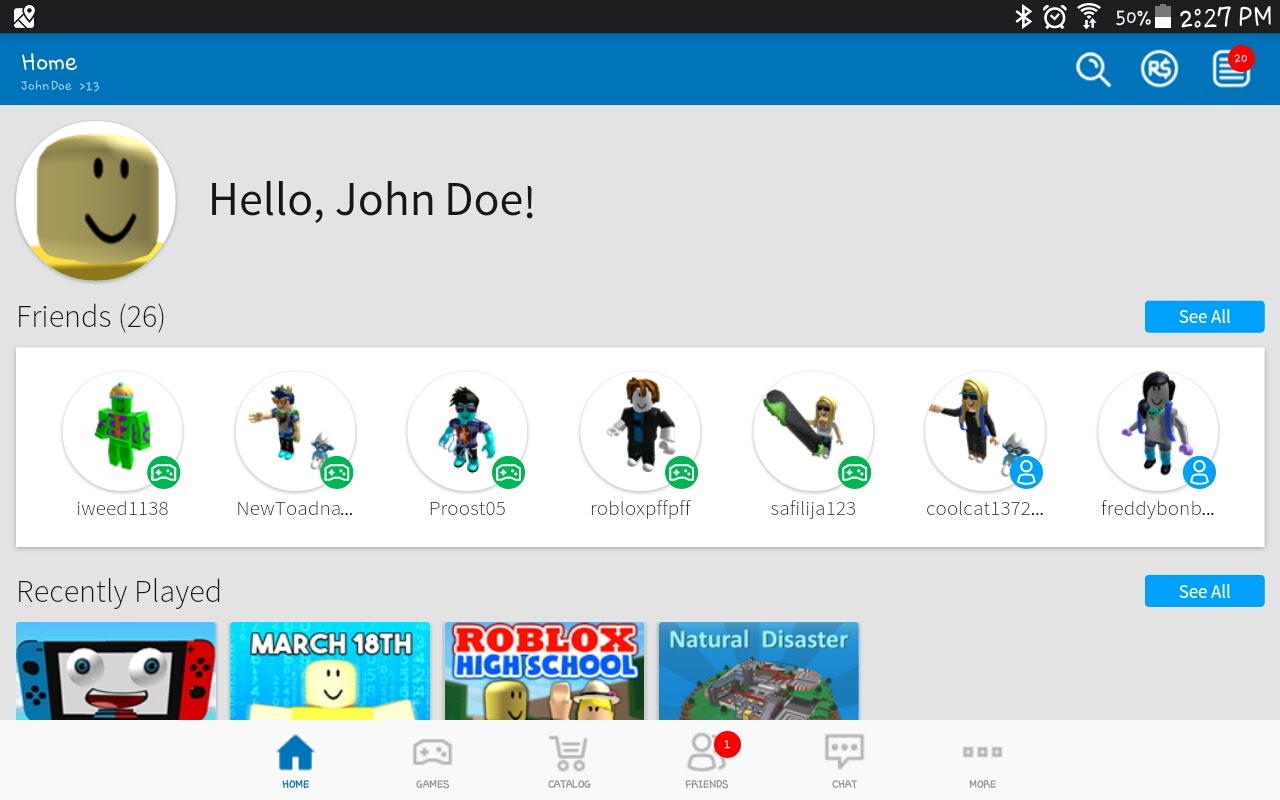This screenshot has width=1280, height=800.
Task: Open freddybonb... avatar
Action: pyautogui.click(x=1158, y=431)
